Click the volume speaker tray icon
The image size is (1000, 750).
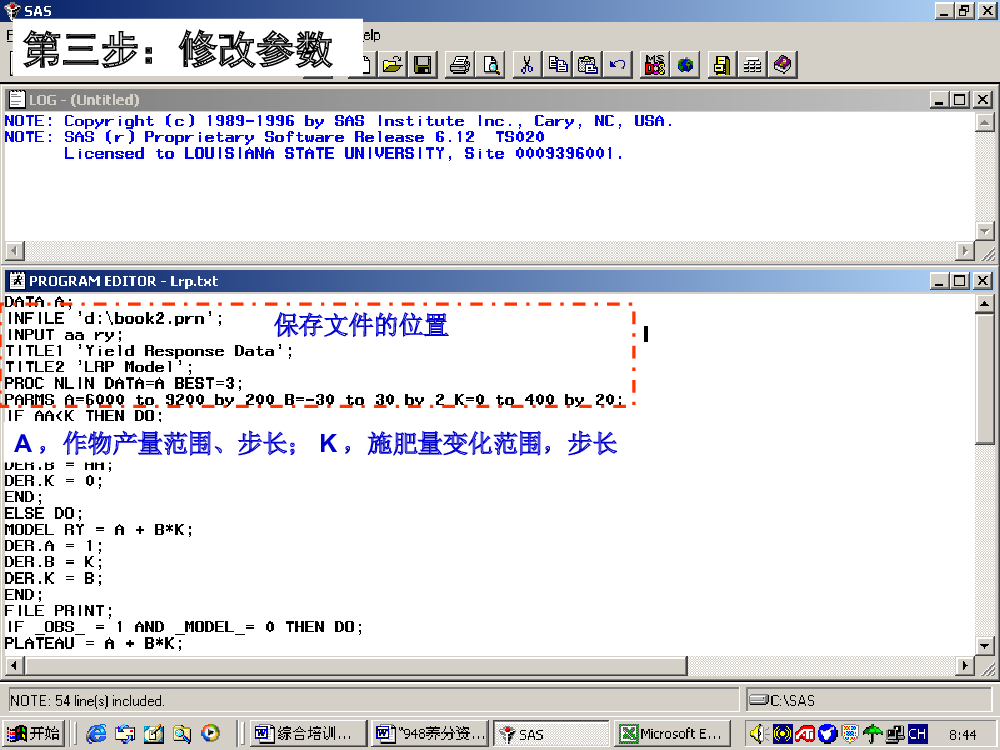[758, 734]
